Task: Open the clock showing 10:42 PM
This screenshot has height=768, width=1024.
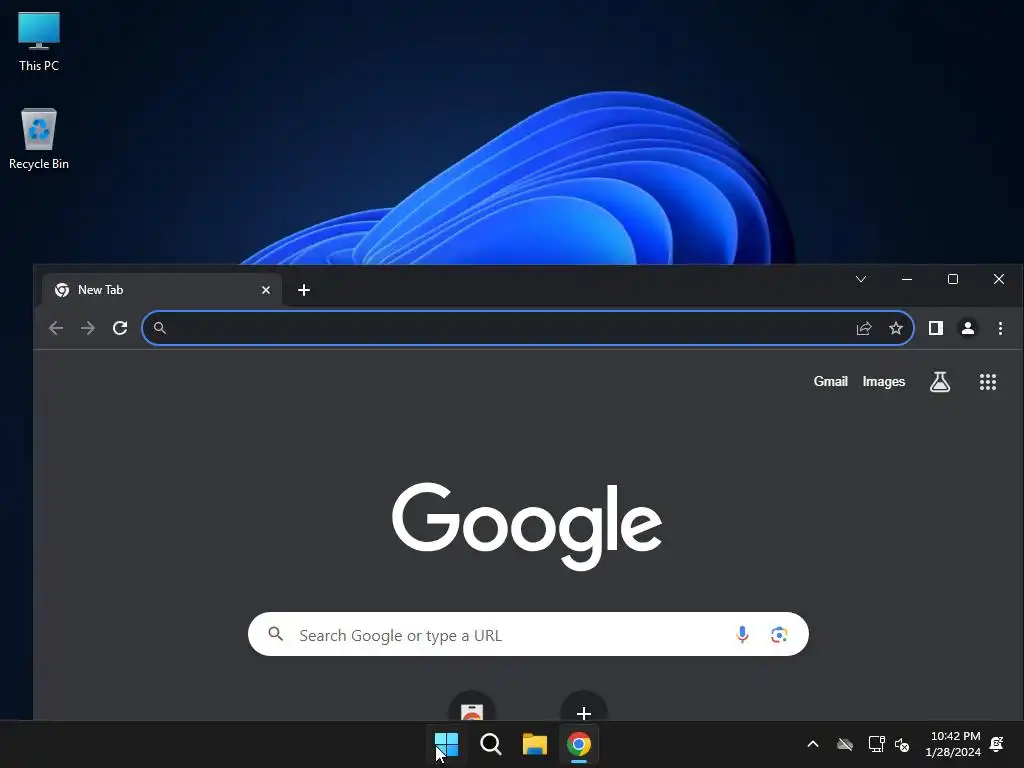Action: point(953,744)
